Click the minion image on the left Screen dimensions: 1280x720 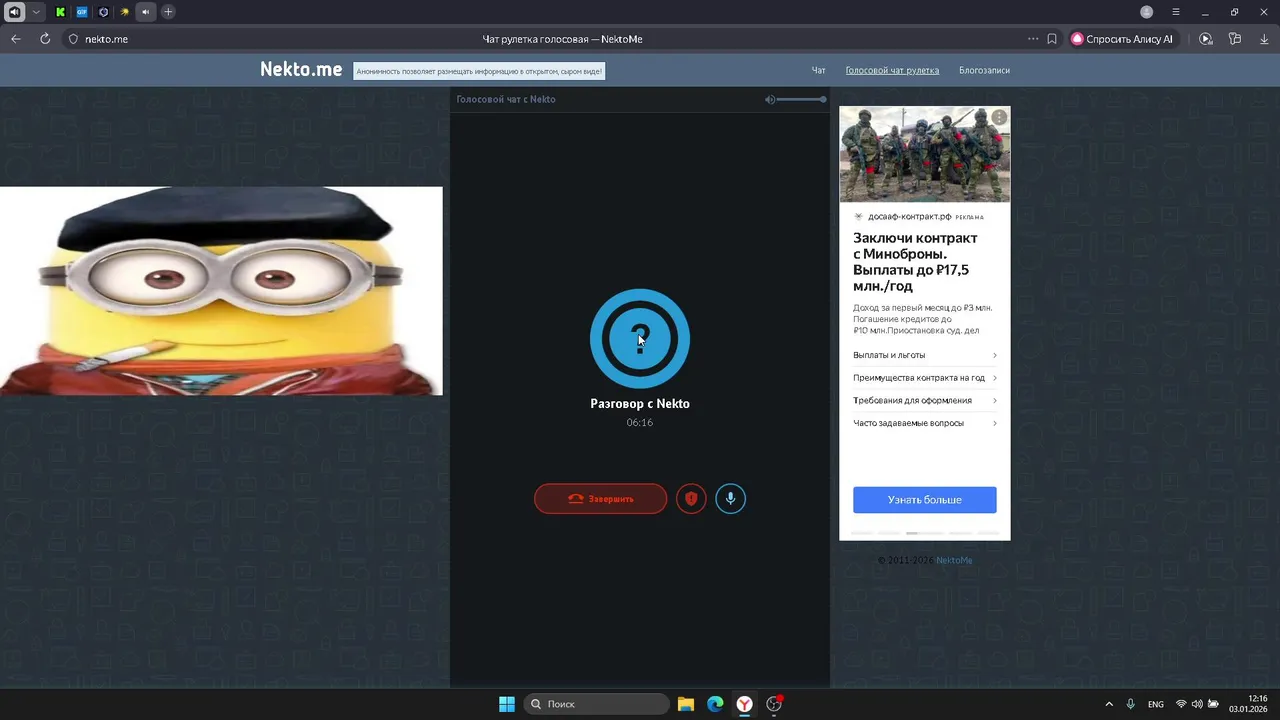(x=221, y=291)
